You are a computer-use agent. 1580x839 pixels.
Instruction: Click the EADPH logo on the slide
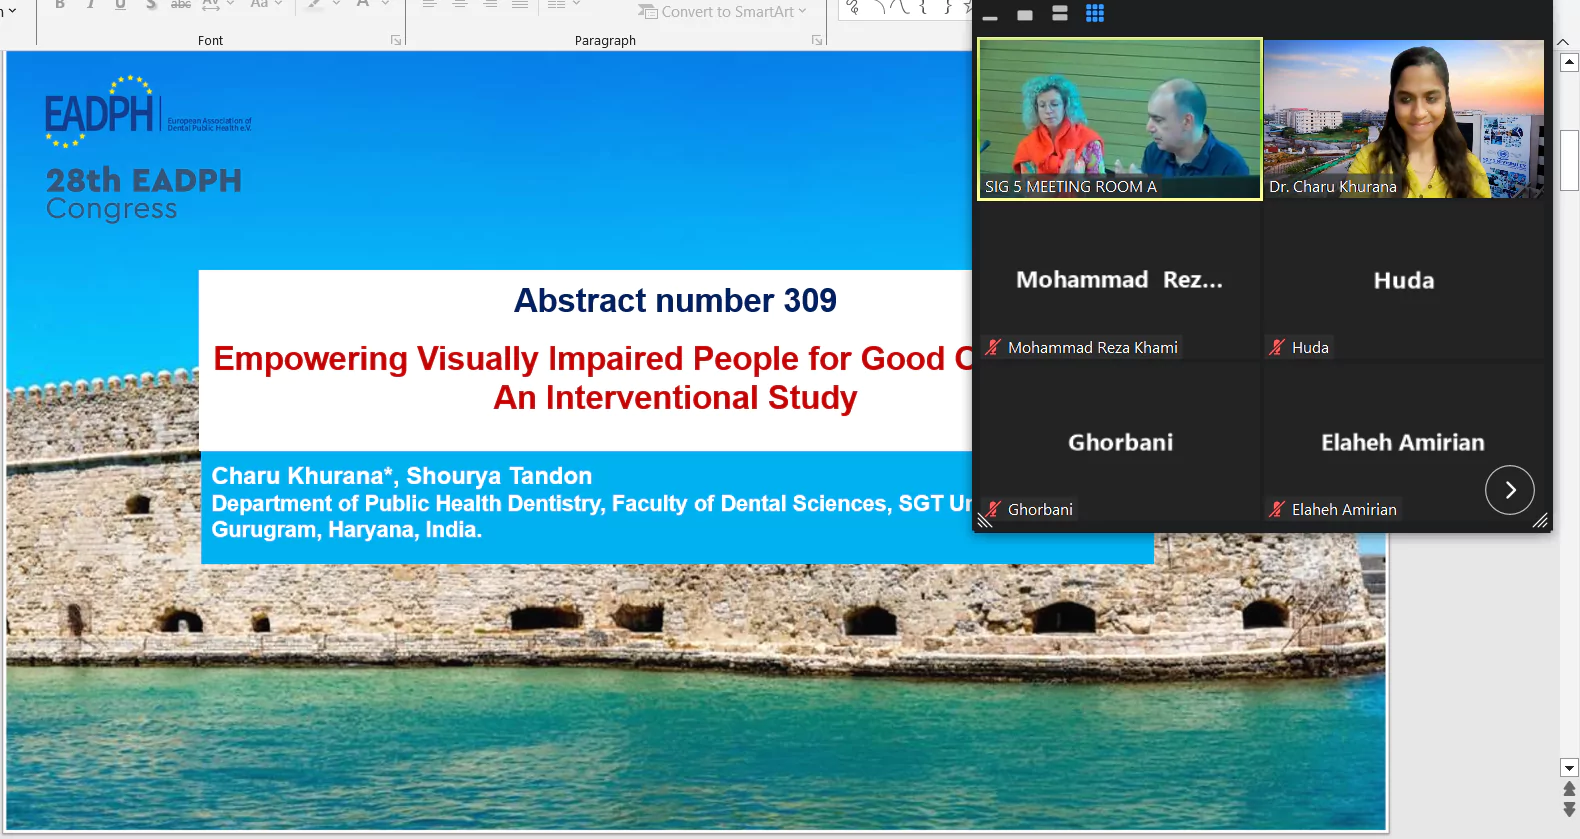pos(100,113)
